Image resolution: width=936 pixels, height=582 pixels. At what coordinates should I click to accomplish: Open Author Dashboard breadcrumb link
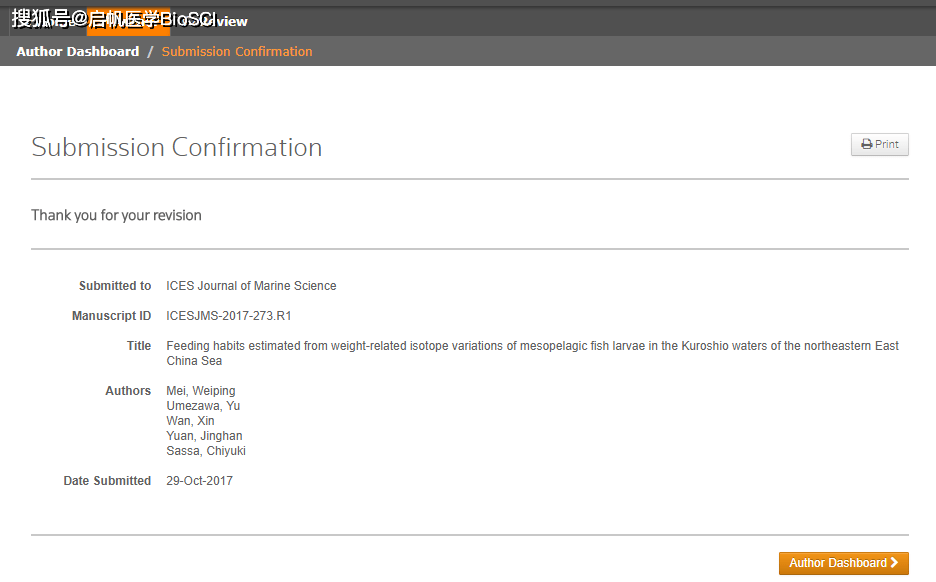click(x=78, y=51)
